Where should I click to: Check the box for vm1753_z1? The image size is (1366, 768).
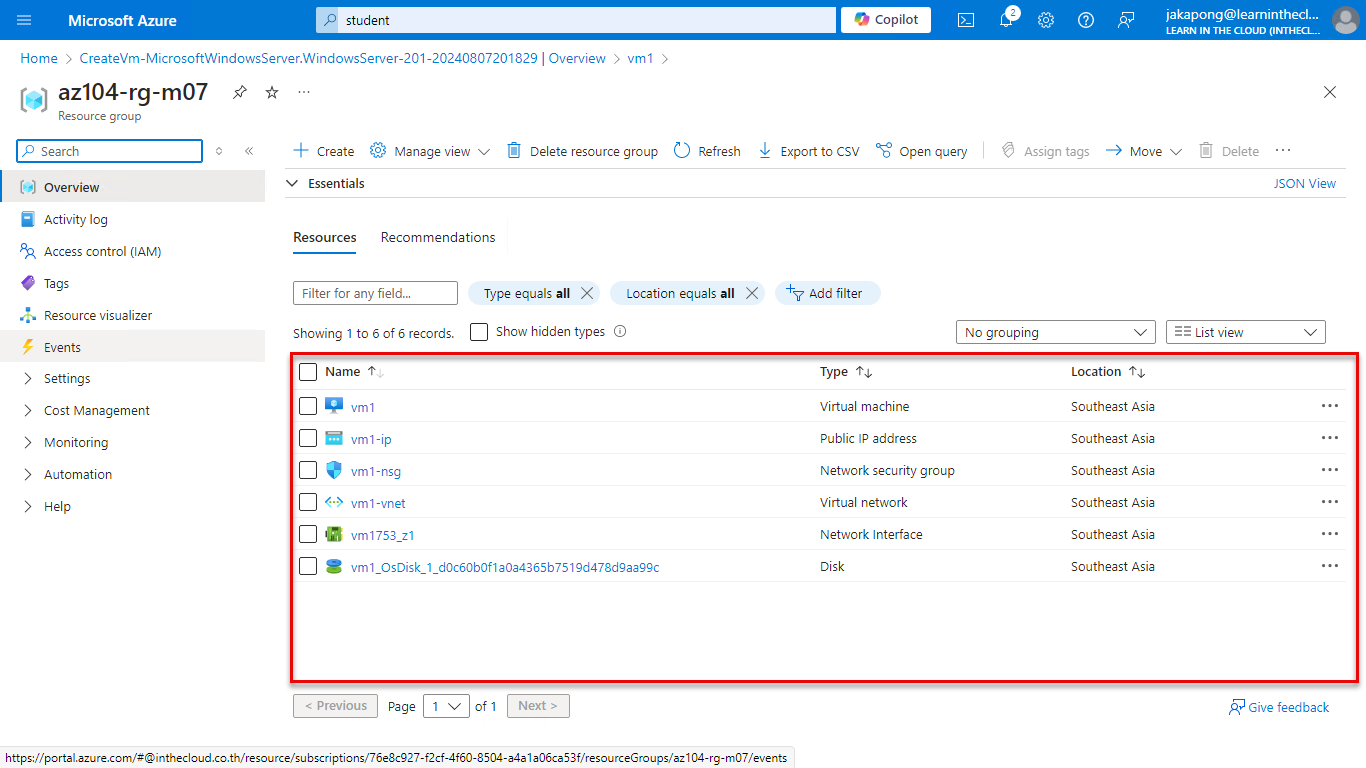pos(308,534)
